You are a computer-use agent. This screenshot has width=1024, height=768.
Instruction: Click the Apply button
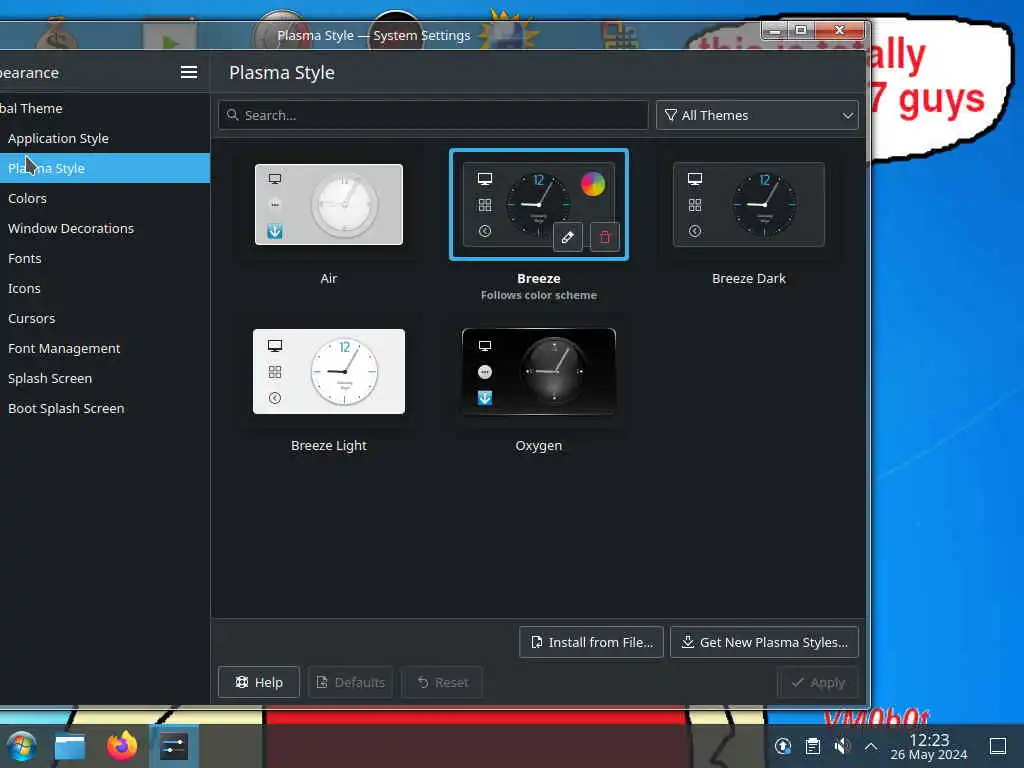pyautogui.click(x=818, y=682)
